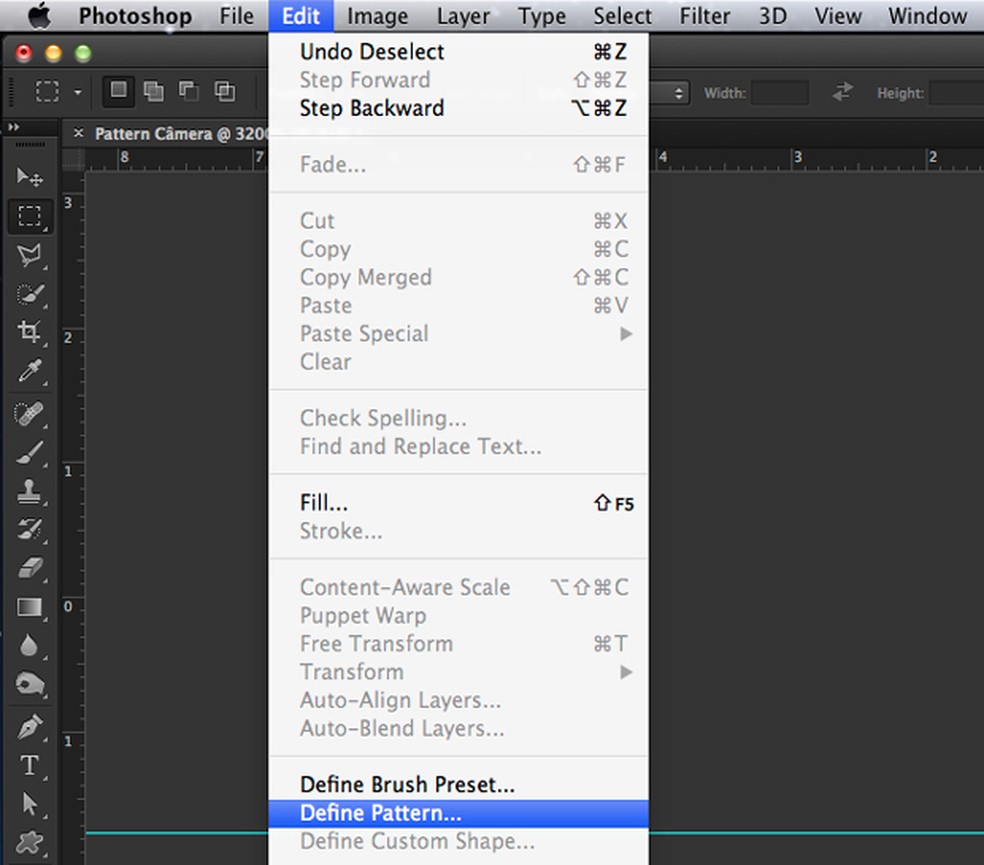Choose Add to selection mode

point(153,92)
